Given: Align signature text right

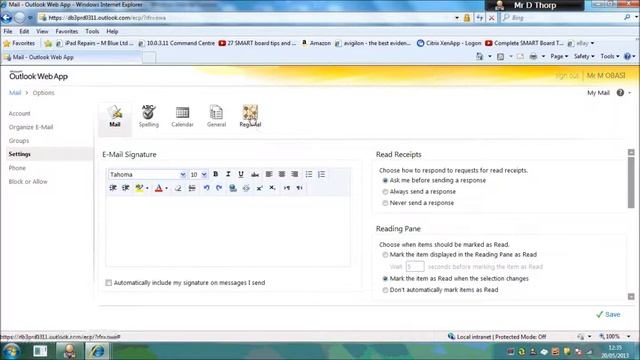Looking at the screenshot, I should pyautogui.click(x=294, y=174).
